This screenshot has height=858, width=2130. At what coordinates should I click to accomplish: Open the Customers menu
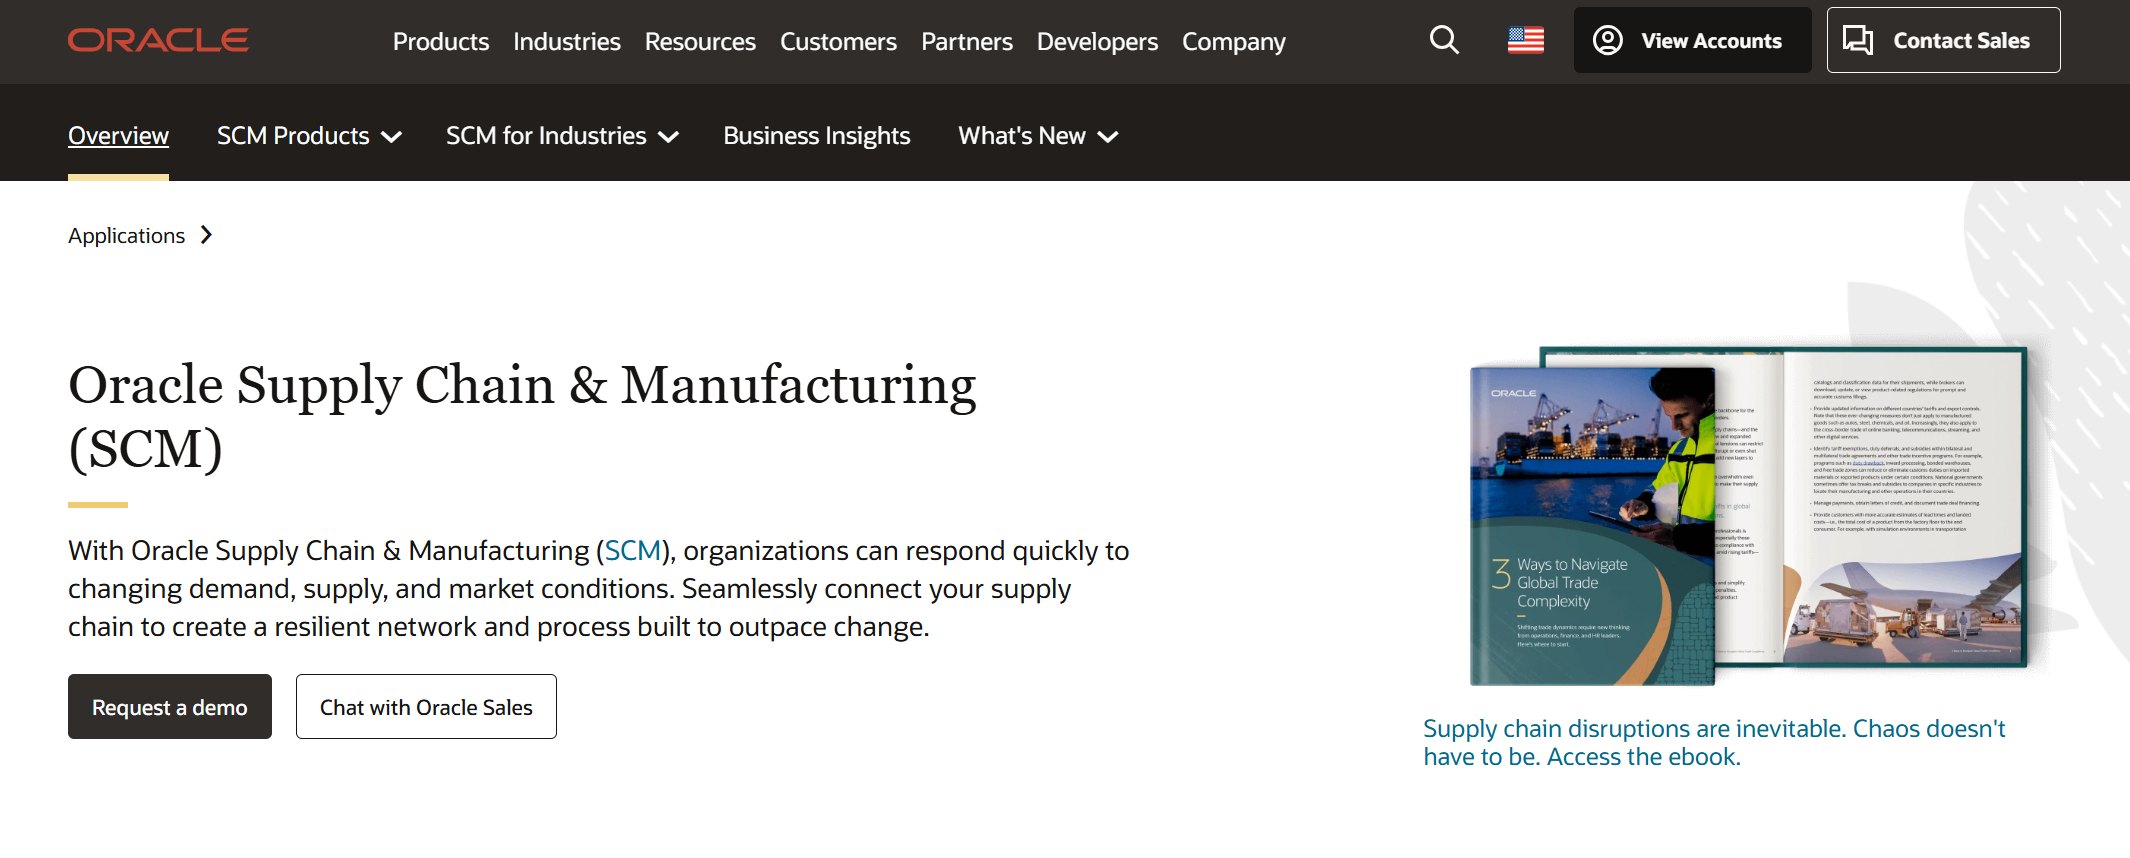838,41
